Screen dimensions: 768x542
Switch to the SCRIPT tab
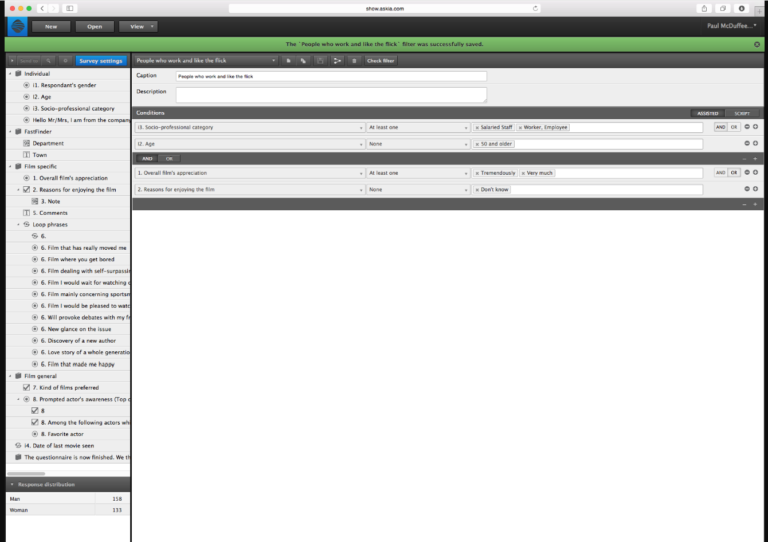(x=742, y=113)
